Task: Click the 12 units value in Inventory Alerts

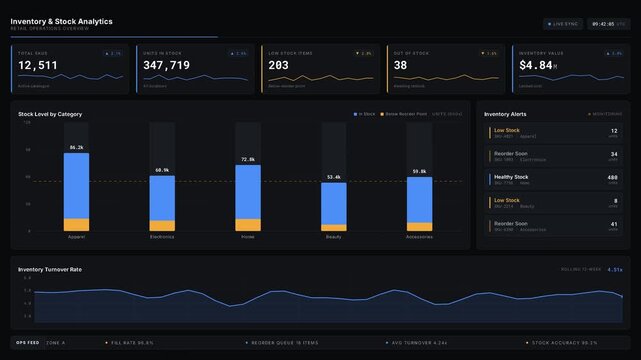Action: pos(614,131)
